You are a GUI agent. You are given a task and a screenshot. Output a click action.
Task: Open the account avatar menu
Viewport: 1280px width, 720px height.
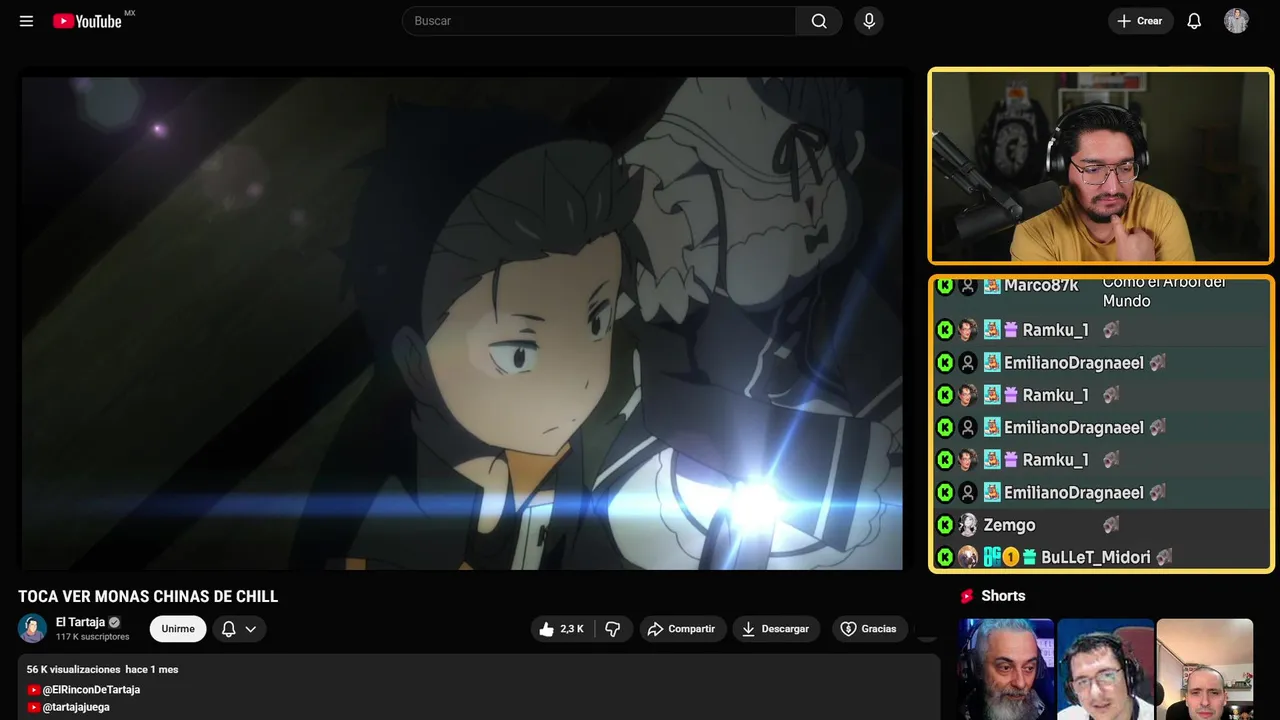click(1237, 21)
